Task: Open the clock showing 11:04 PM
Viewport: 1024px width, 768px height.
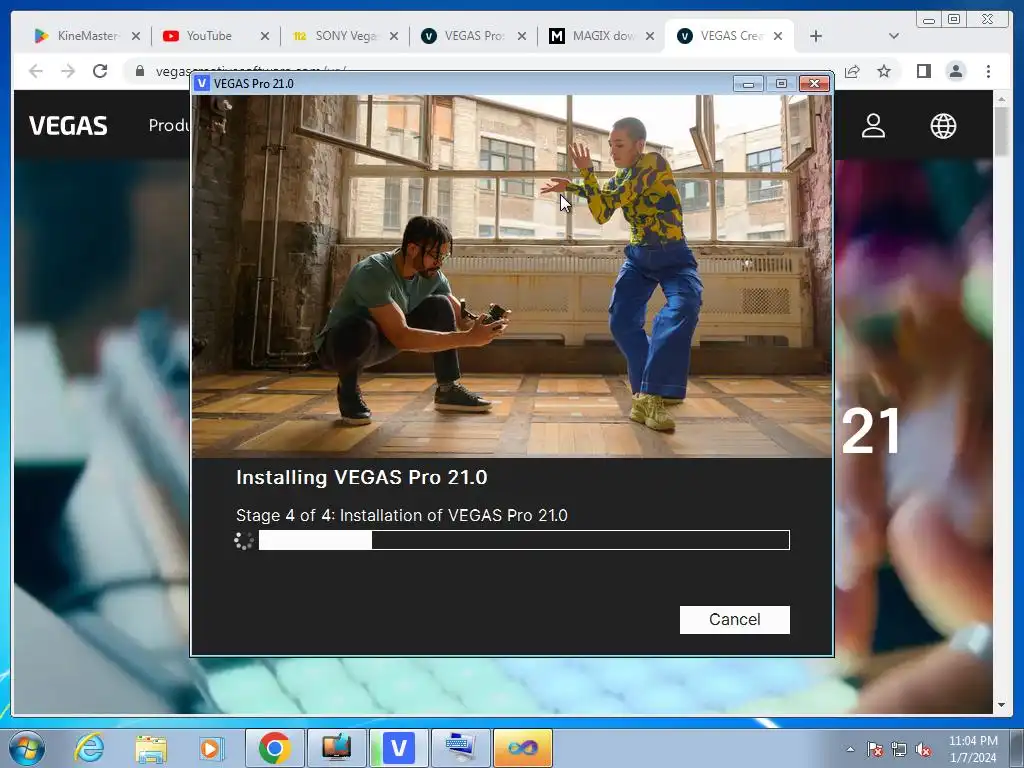Action: point(973,749)
